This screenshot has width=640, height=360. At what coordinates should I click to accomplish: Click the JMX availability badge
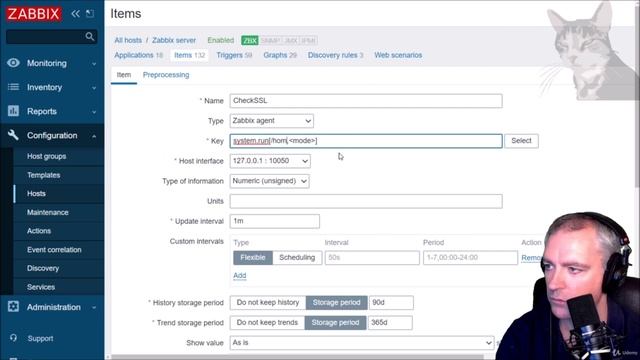point(290,40)
